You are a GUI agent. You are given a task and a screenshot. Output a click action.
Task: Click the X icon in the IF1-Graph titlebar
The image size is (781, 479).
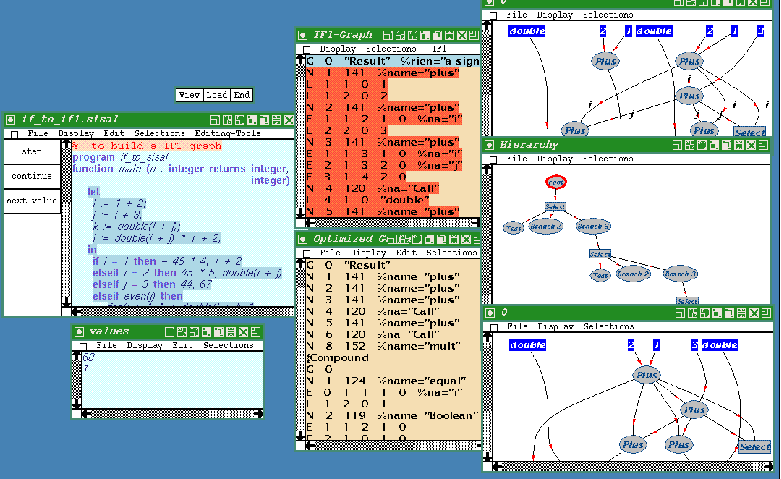pyautogui.click(x=461, y=35)
